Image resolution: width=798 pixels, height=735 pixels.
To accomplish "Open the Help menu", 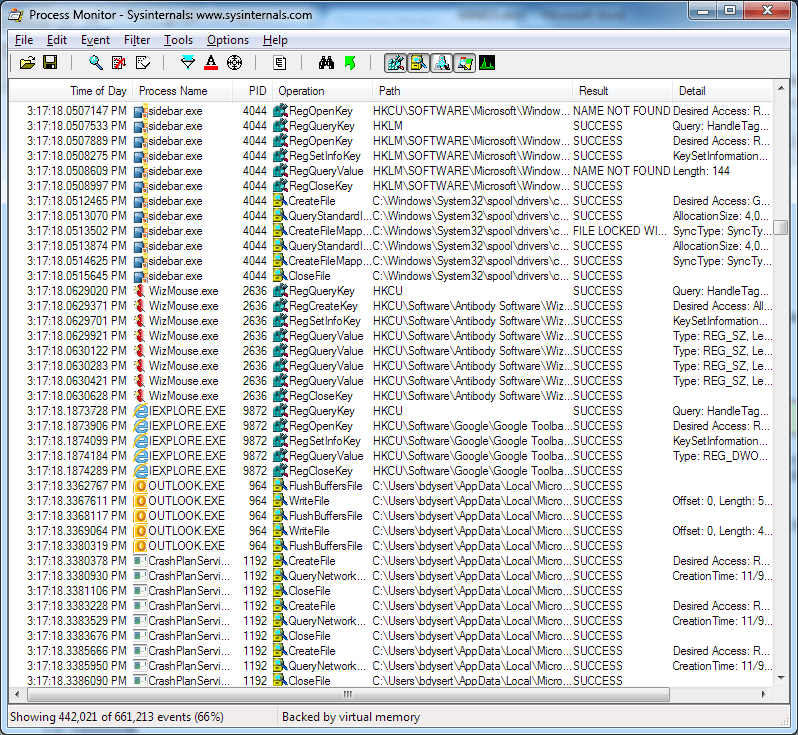I will 275,40.
